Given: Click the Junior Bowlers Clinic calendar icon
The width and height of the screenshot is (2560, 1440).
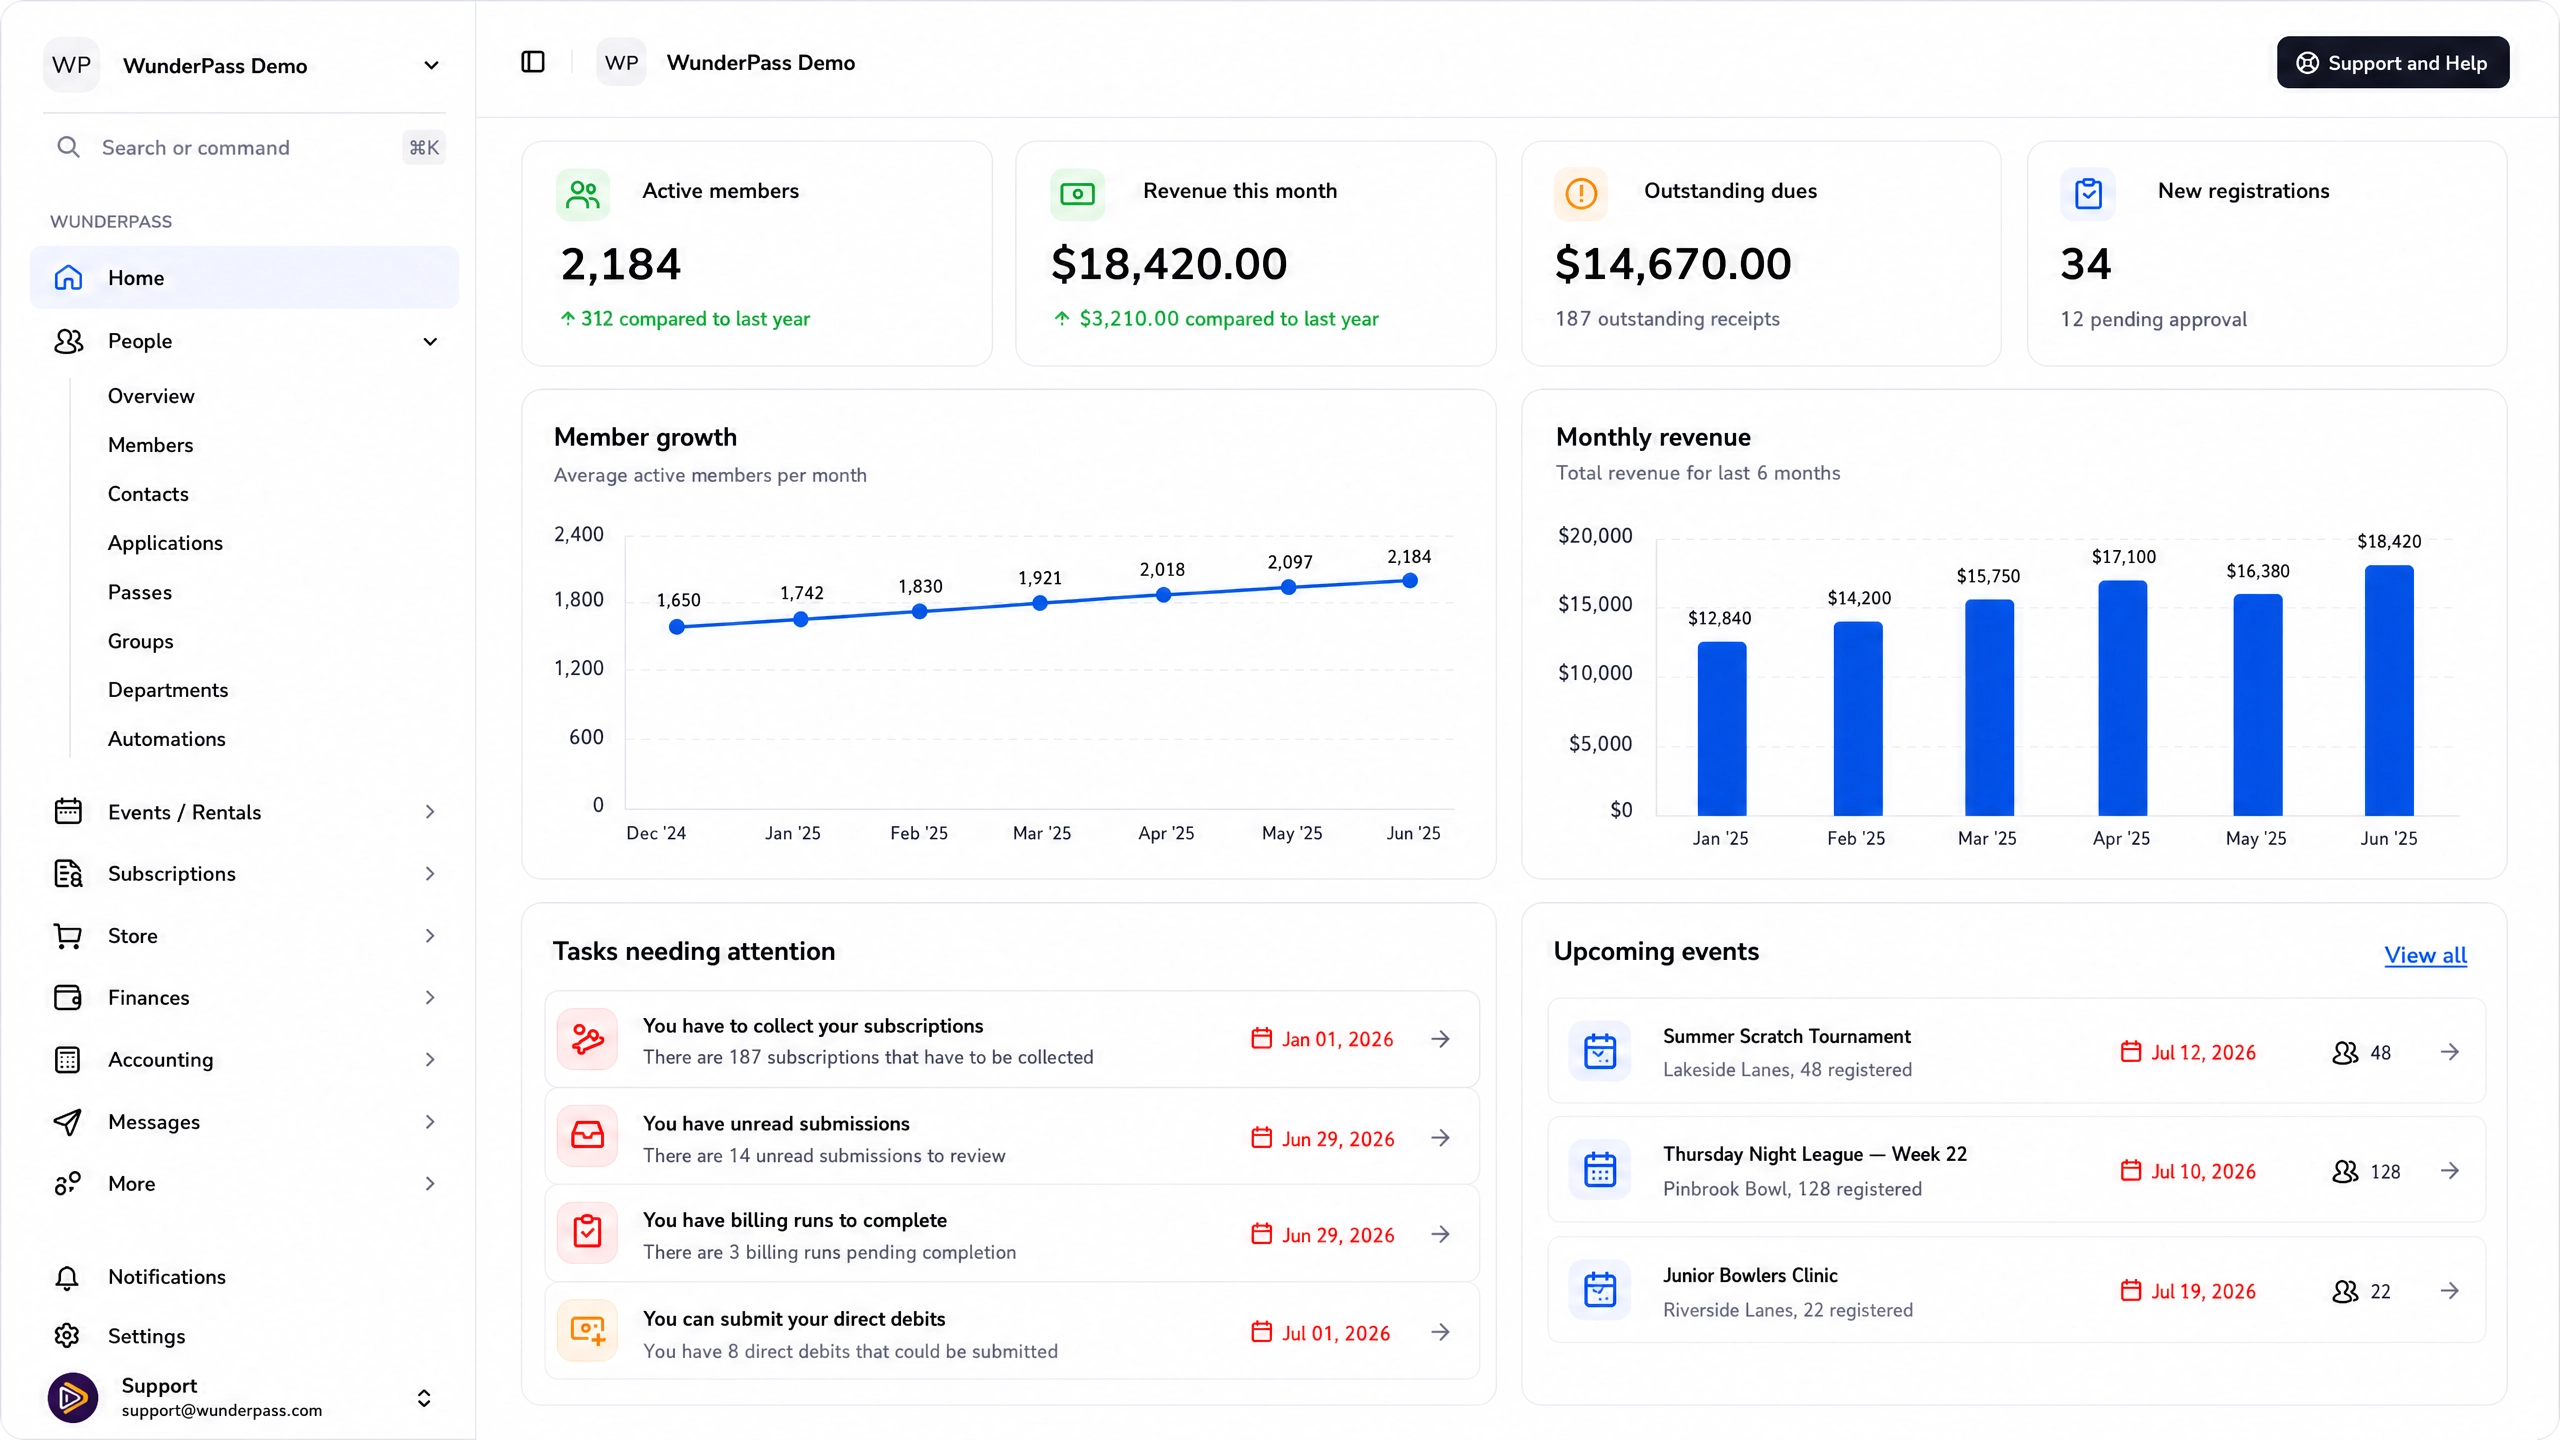Looking at the screenshot, I should [x=1600, y=1290].
